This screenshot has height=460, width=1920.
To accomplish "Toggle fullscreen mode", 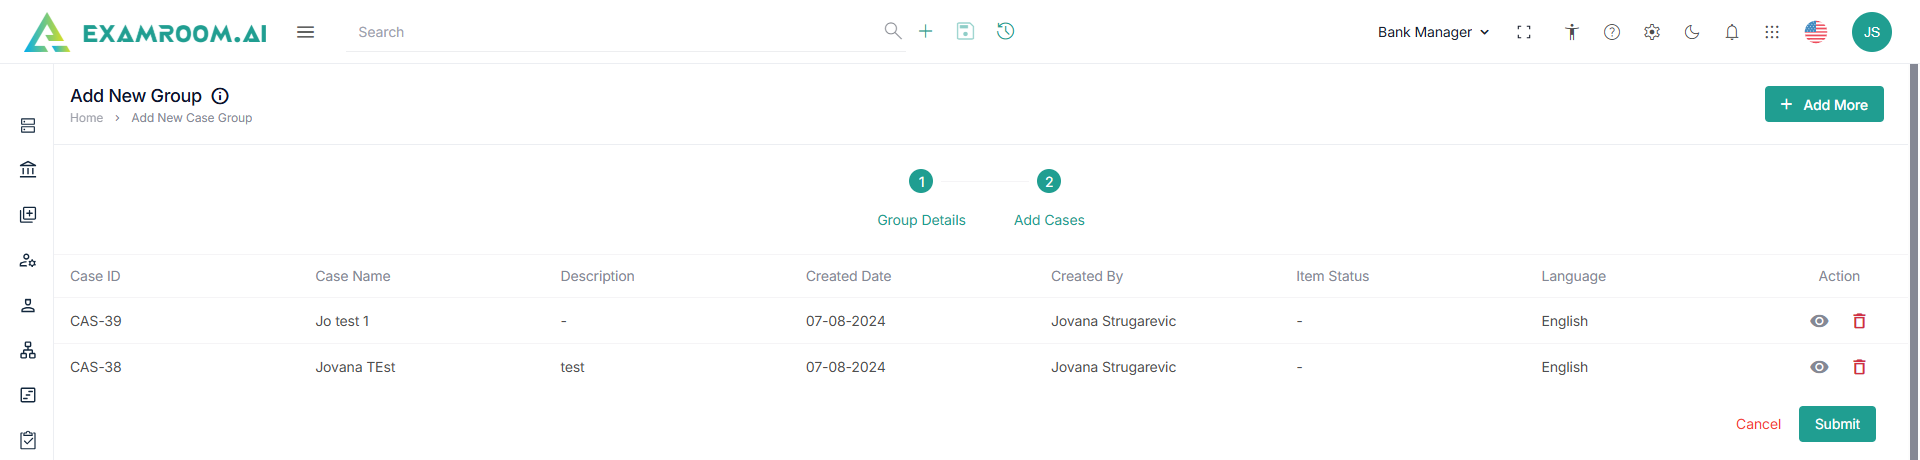I will click(x=1524, y=32).
